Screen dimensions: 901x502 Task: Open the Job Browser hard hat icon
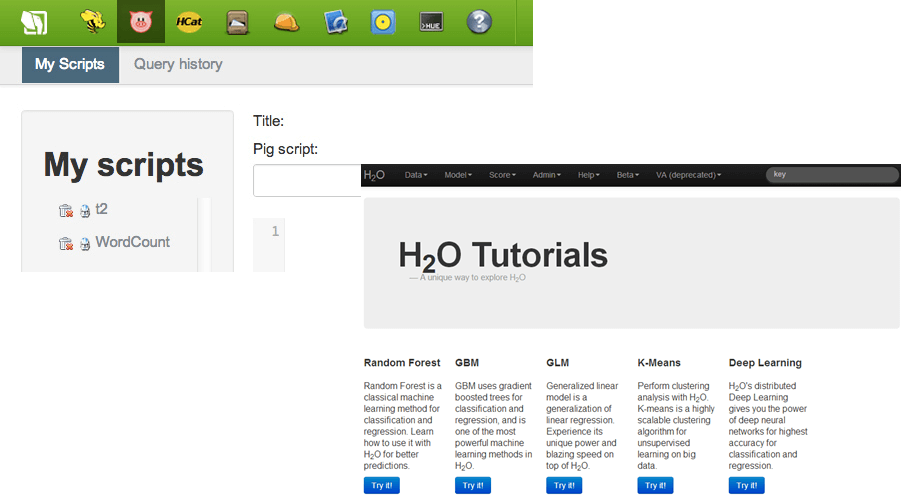pyautogui.click(x=286, y=22)
